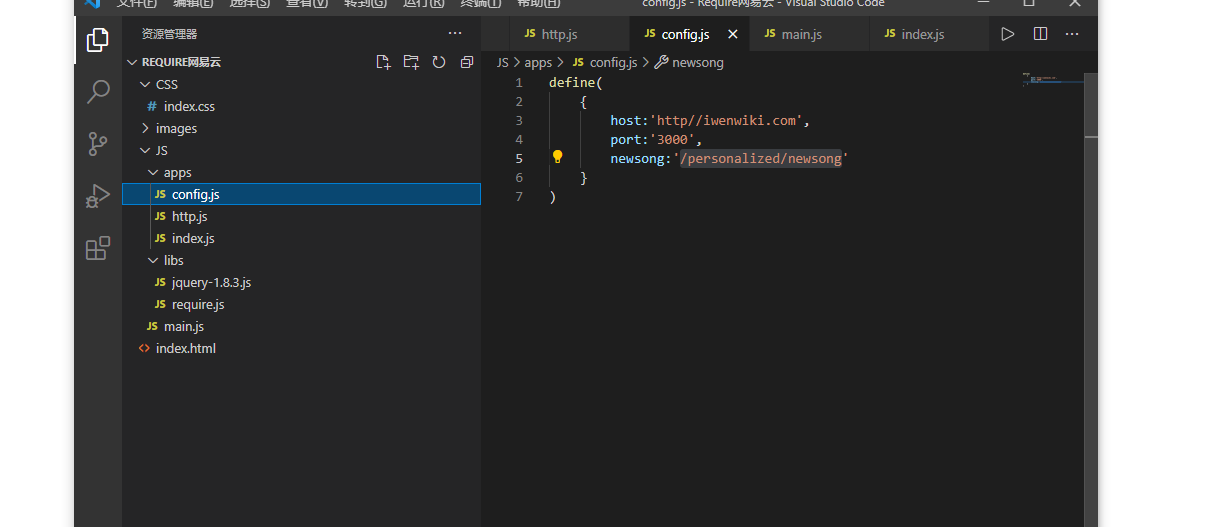Image resolution: width=1206 pixels, height=527 pixels.
Task: Open main.js in the file tree
Action: (301, 326)
